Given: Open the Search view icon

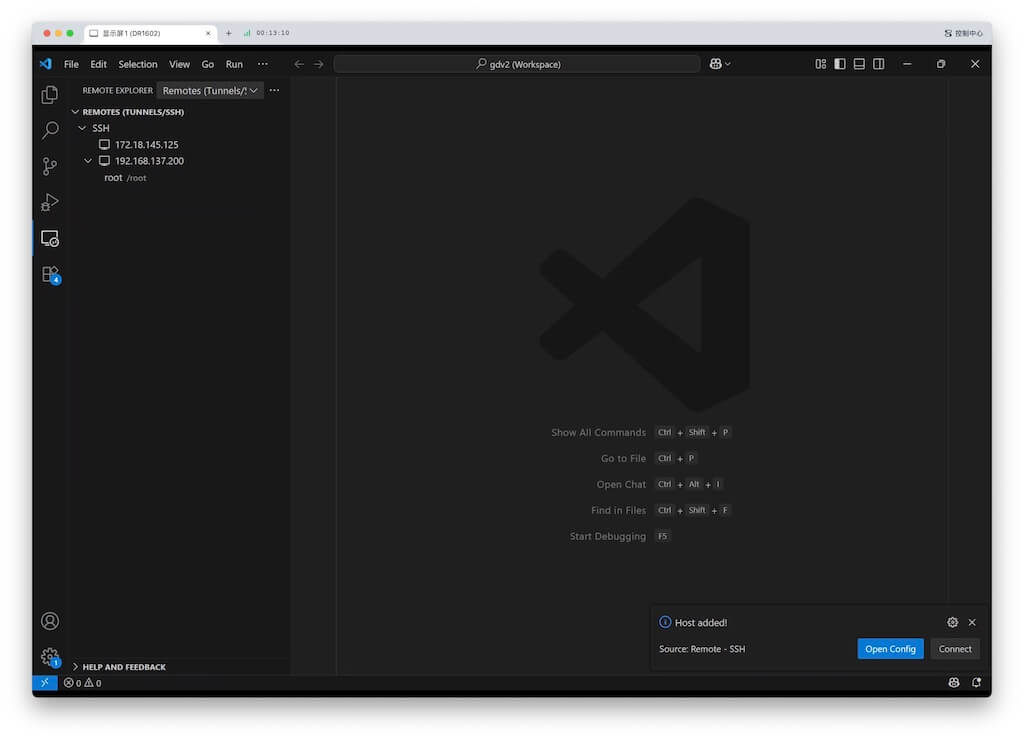Looking at the screenshot, I should (x=49, y=130).
